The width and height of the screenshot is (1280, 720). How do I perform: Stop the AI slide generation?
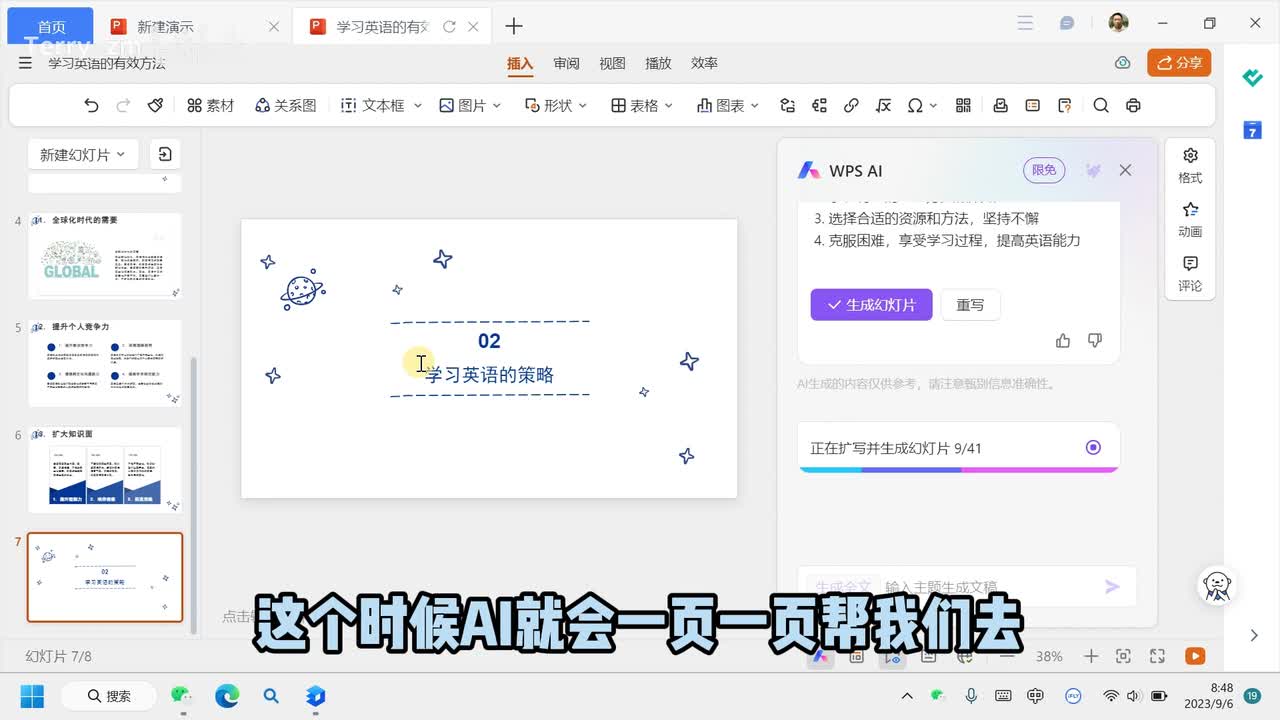coord(1093,448)
